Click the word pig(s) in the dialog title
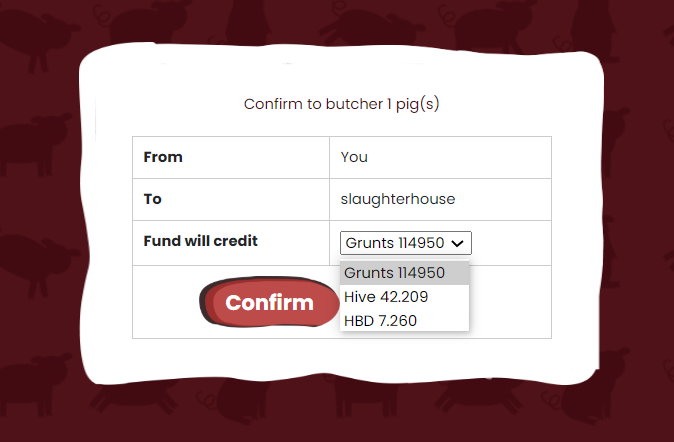This screenshot has height=442, width=674. tap(417, 104)
